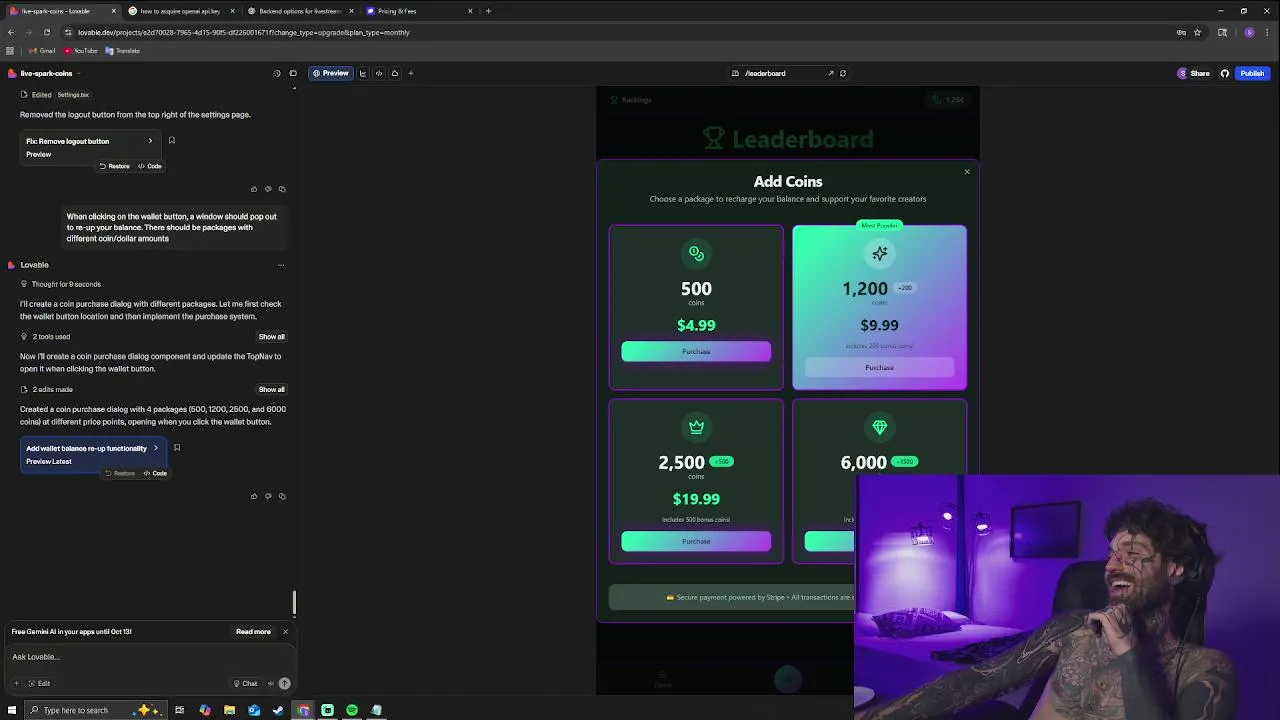Open the code view icon next to analytics
The image size is (1280, 720).
(379, 73)
